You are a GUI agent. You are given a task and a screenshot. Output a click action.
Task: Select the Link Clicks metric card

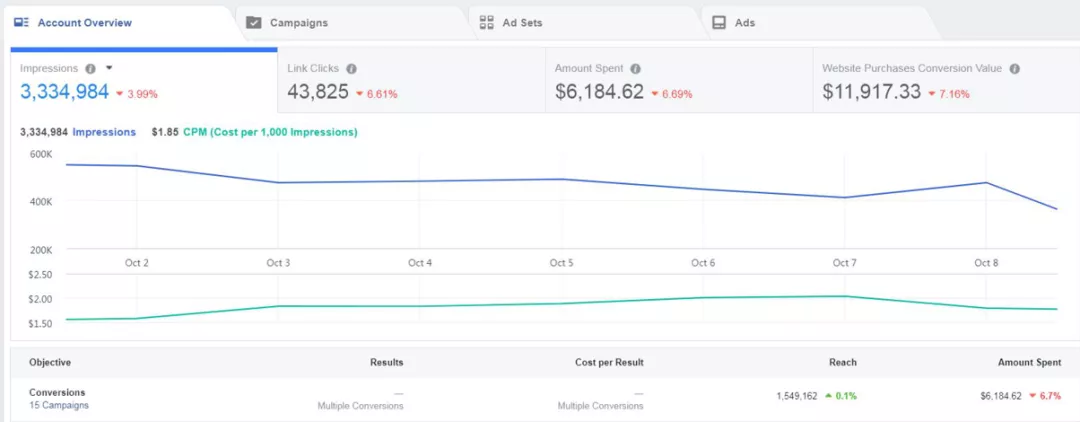point(411,81)
